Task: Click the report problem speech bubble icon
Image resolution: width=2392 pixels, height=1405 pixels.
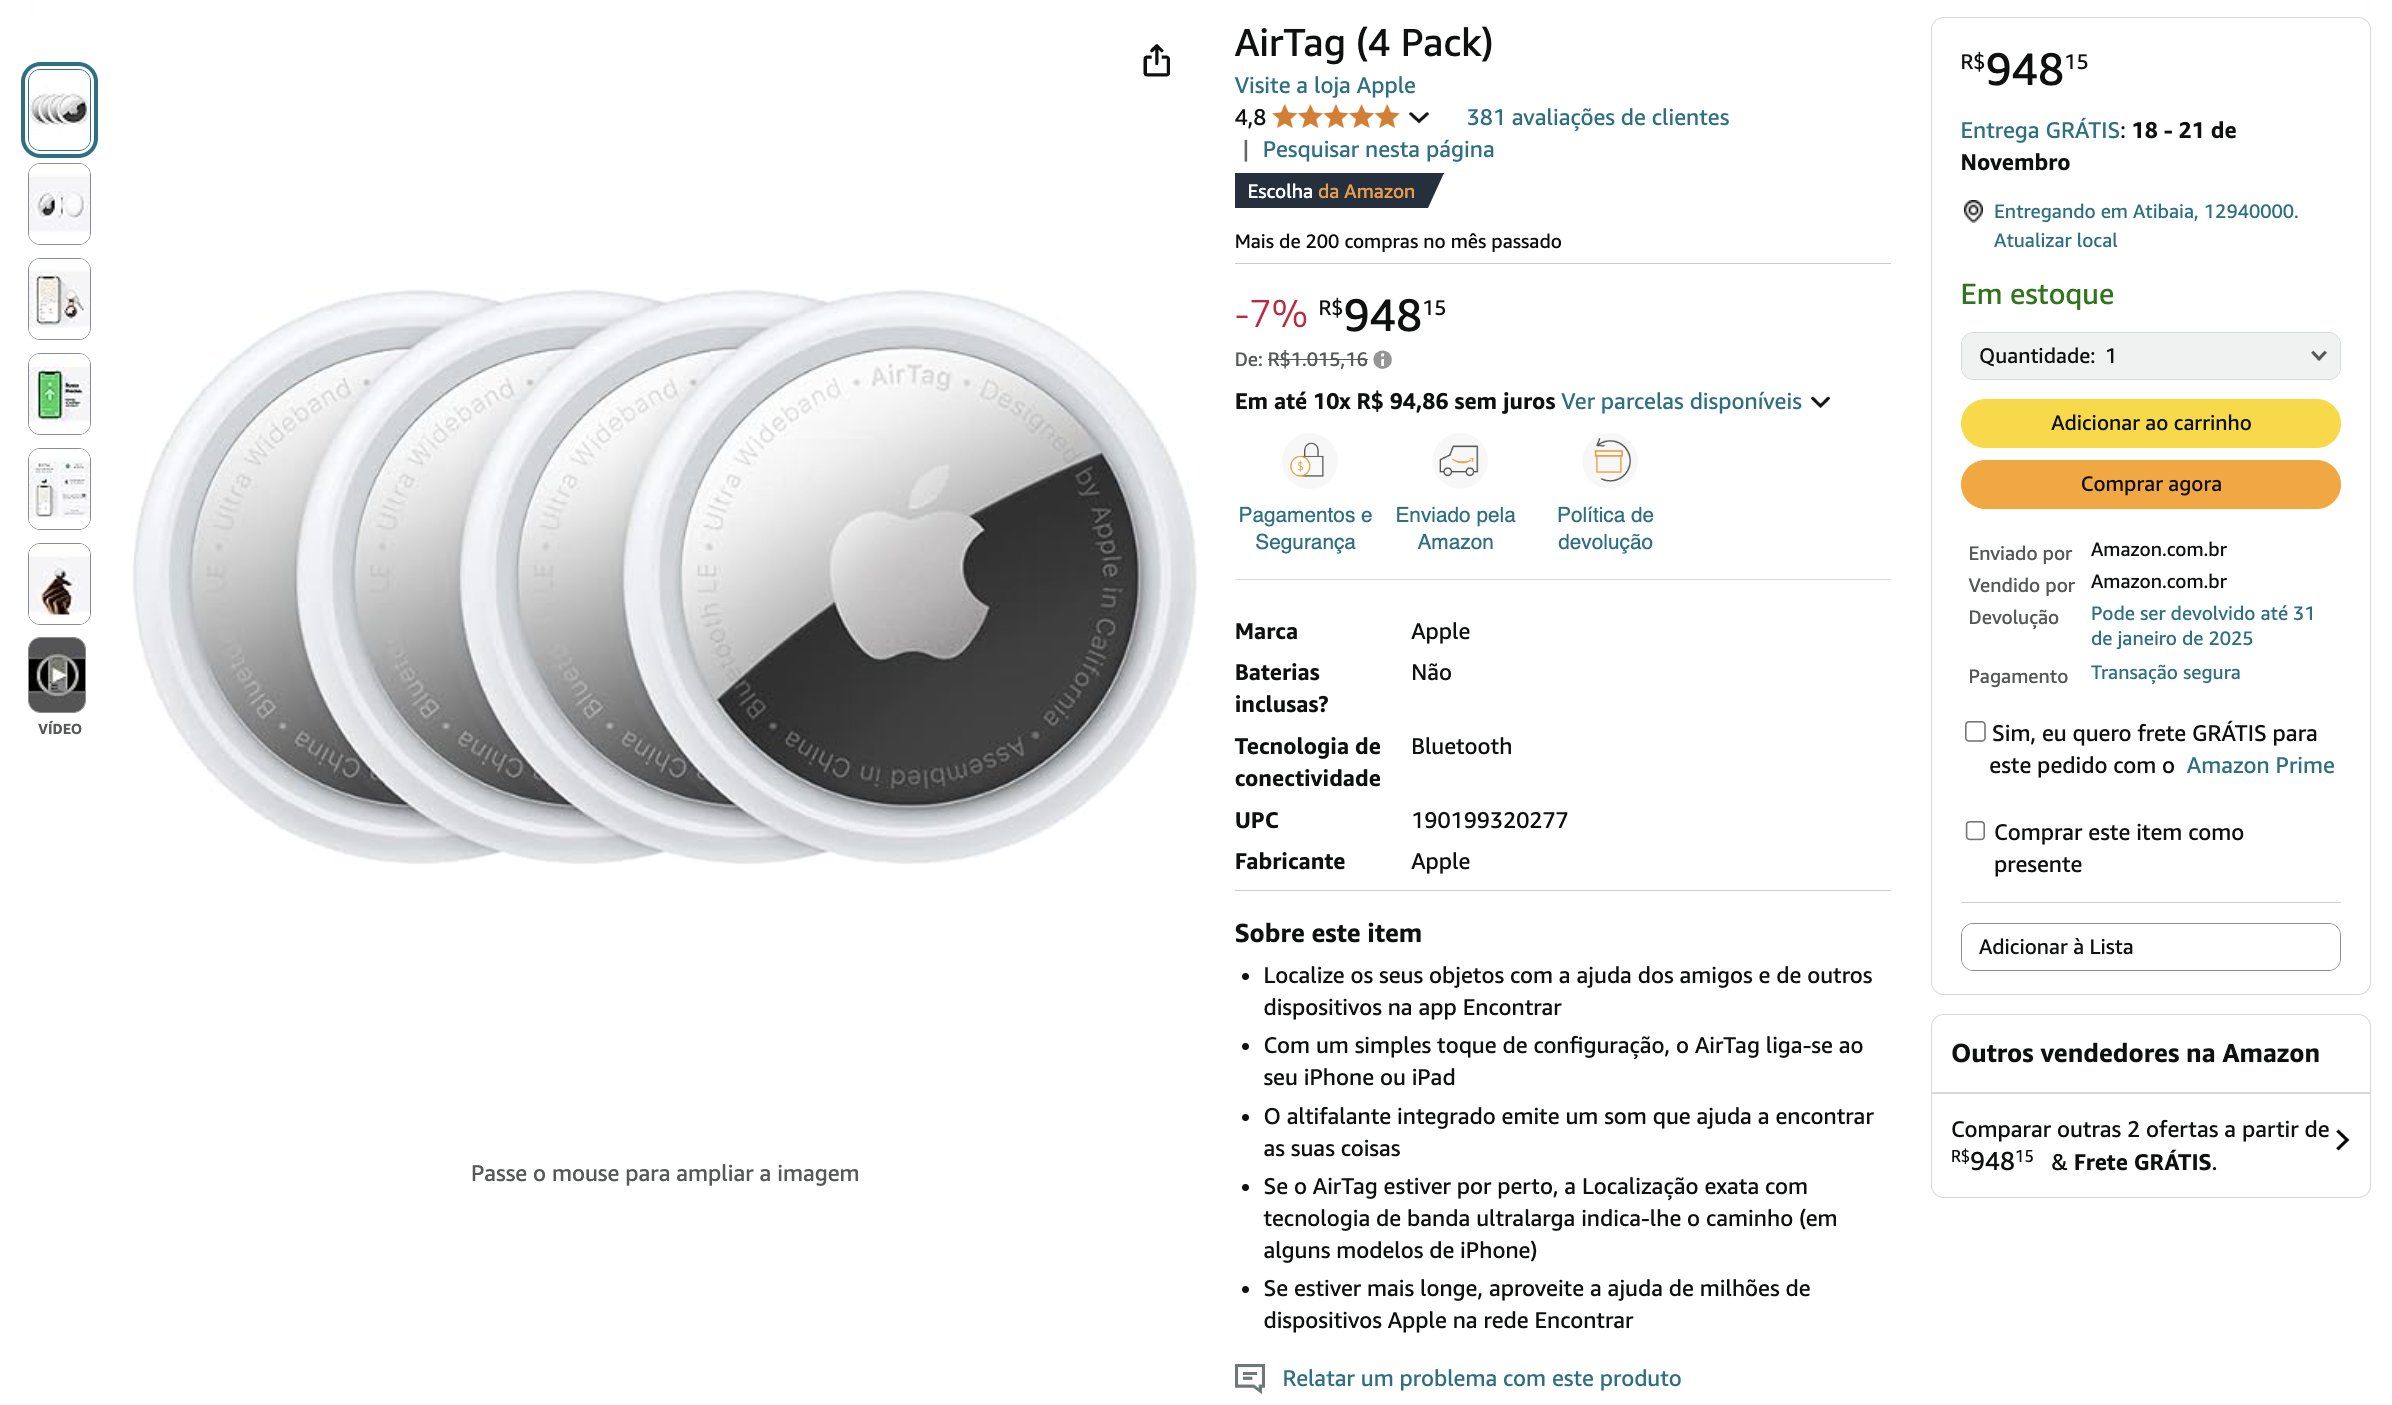Action: coord(1250,1378)
